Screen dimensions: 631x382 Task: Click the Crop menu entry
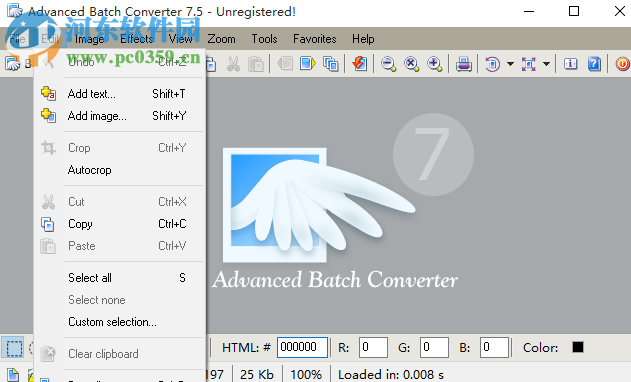(x=120, y=148)
